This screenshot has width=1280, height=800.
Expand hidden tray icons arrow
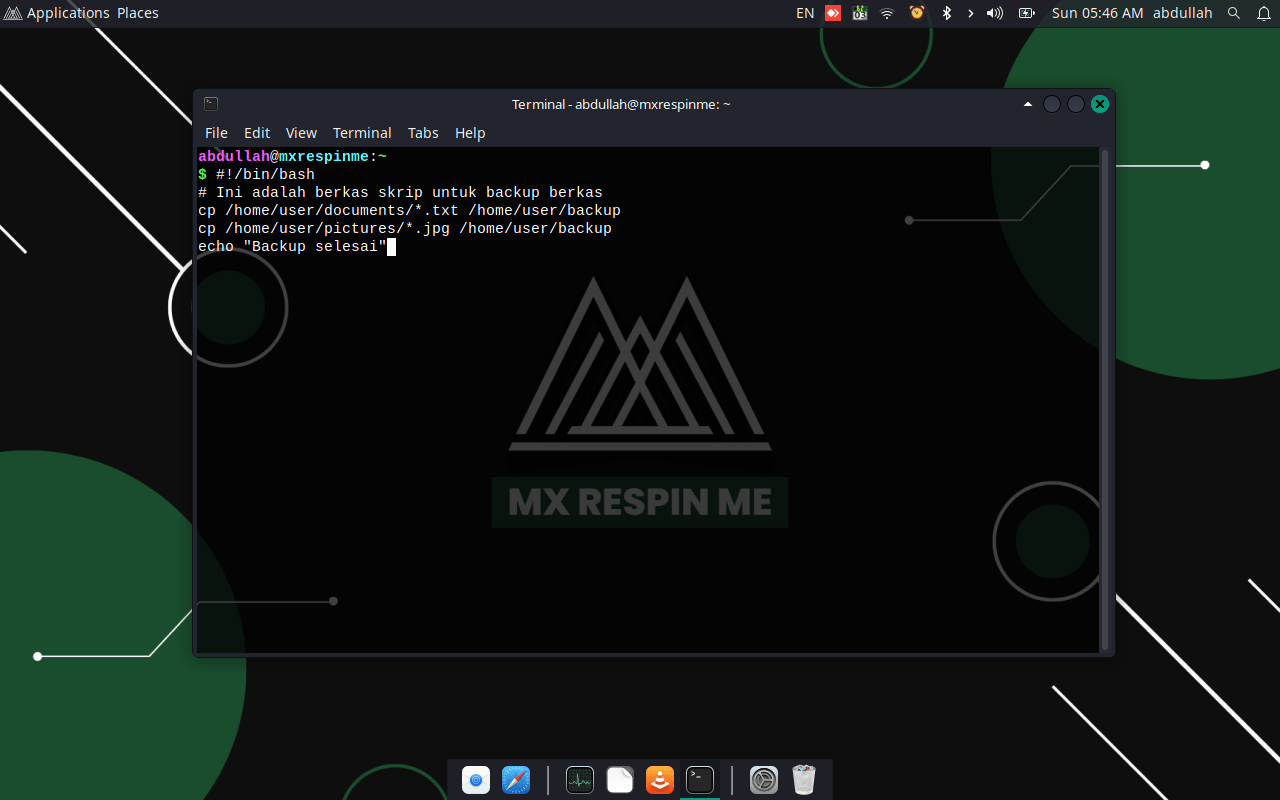click(970, 13)
